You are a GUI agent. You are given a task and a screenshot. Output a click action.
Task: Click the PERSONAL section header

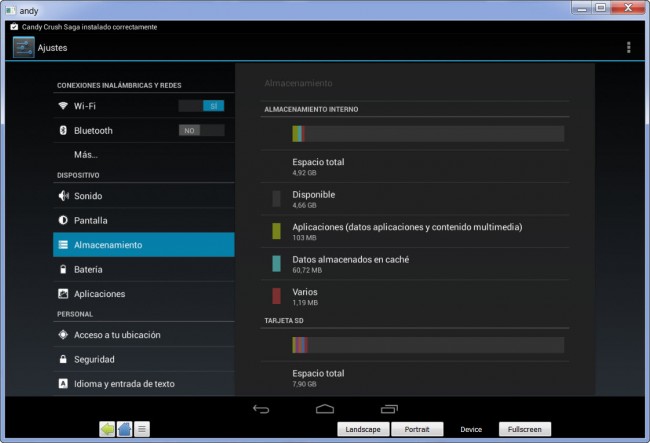[75, 314]
